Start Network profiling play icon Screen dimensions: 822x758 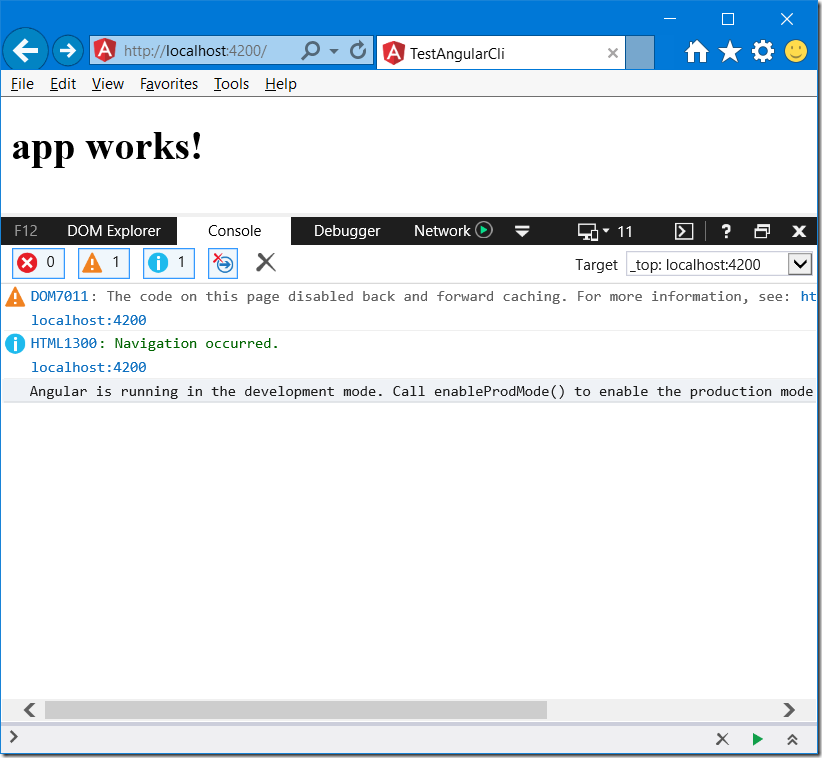(484, 230)
